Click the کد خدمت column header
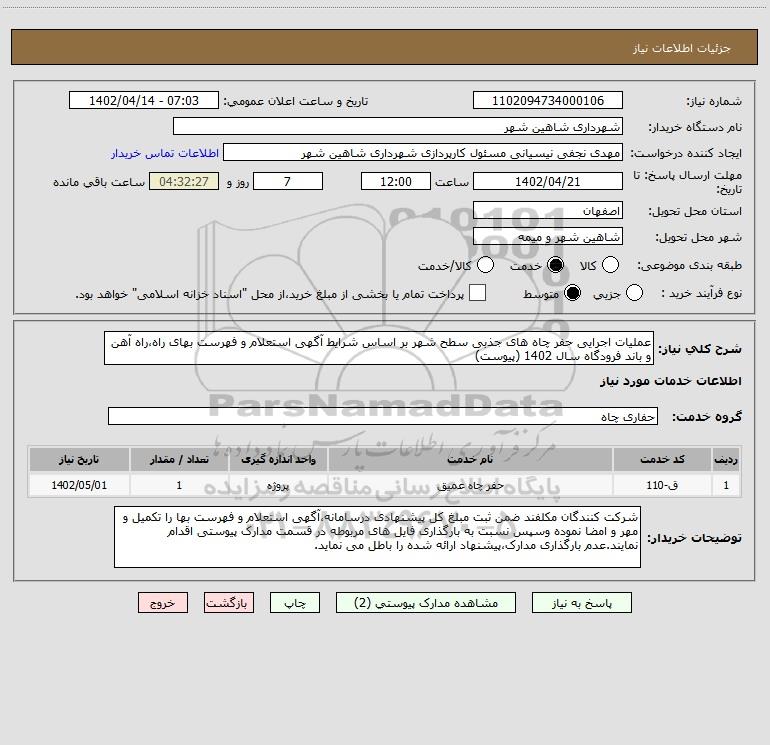Image resolution: width=770 pixels, height=745 pixels. pos(662,460)
